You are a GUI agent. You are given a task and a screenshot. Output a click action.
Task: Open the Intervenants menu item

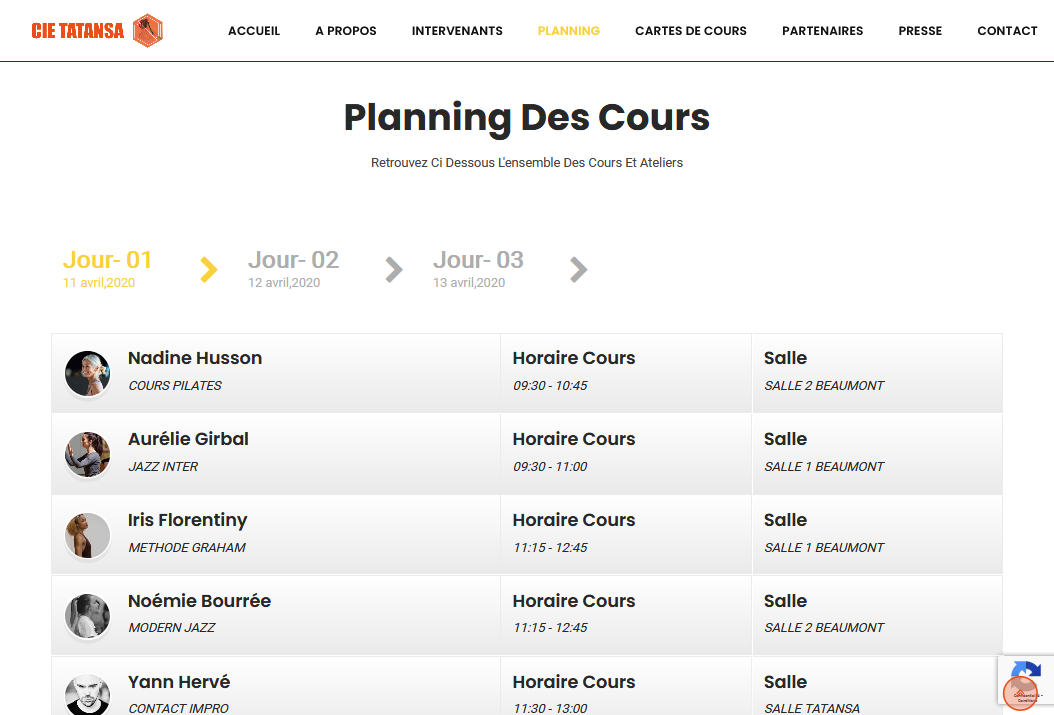pyautogui.click(x=457, y=31)
